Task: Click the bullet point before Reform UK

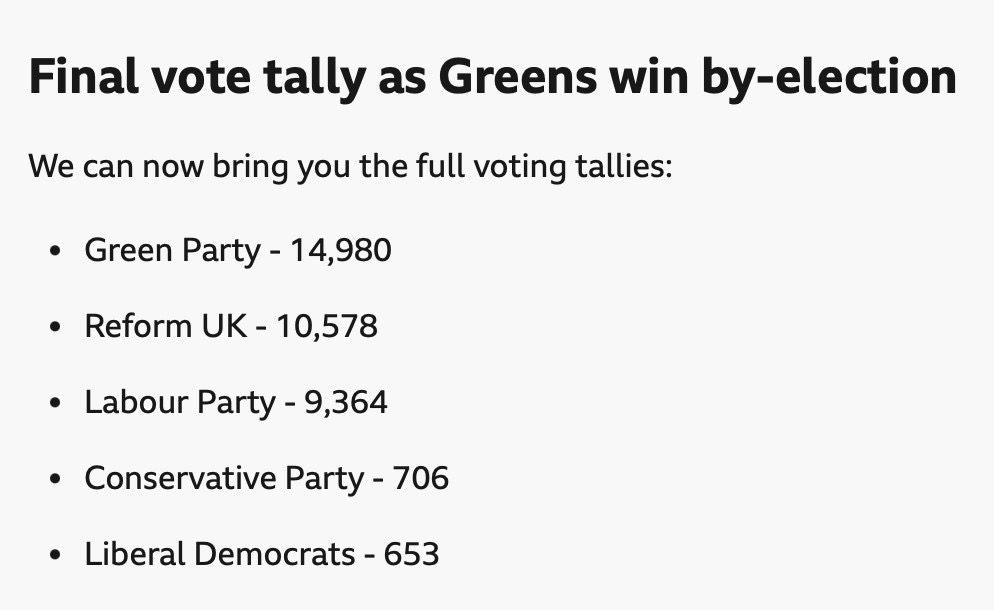Action: coord(56,327)
